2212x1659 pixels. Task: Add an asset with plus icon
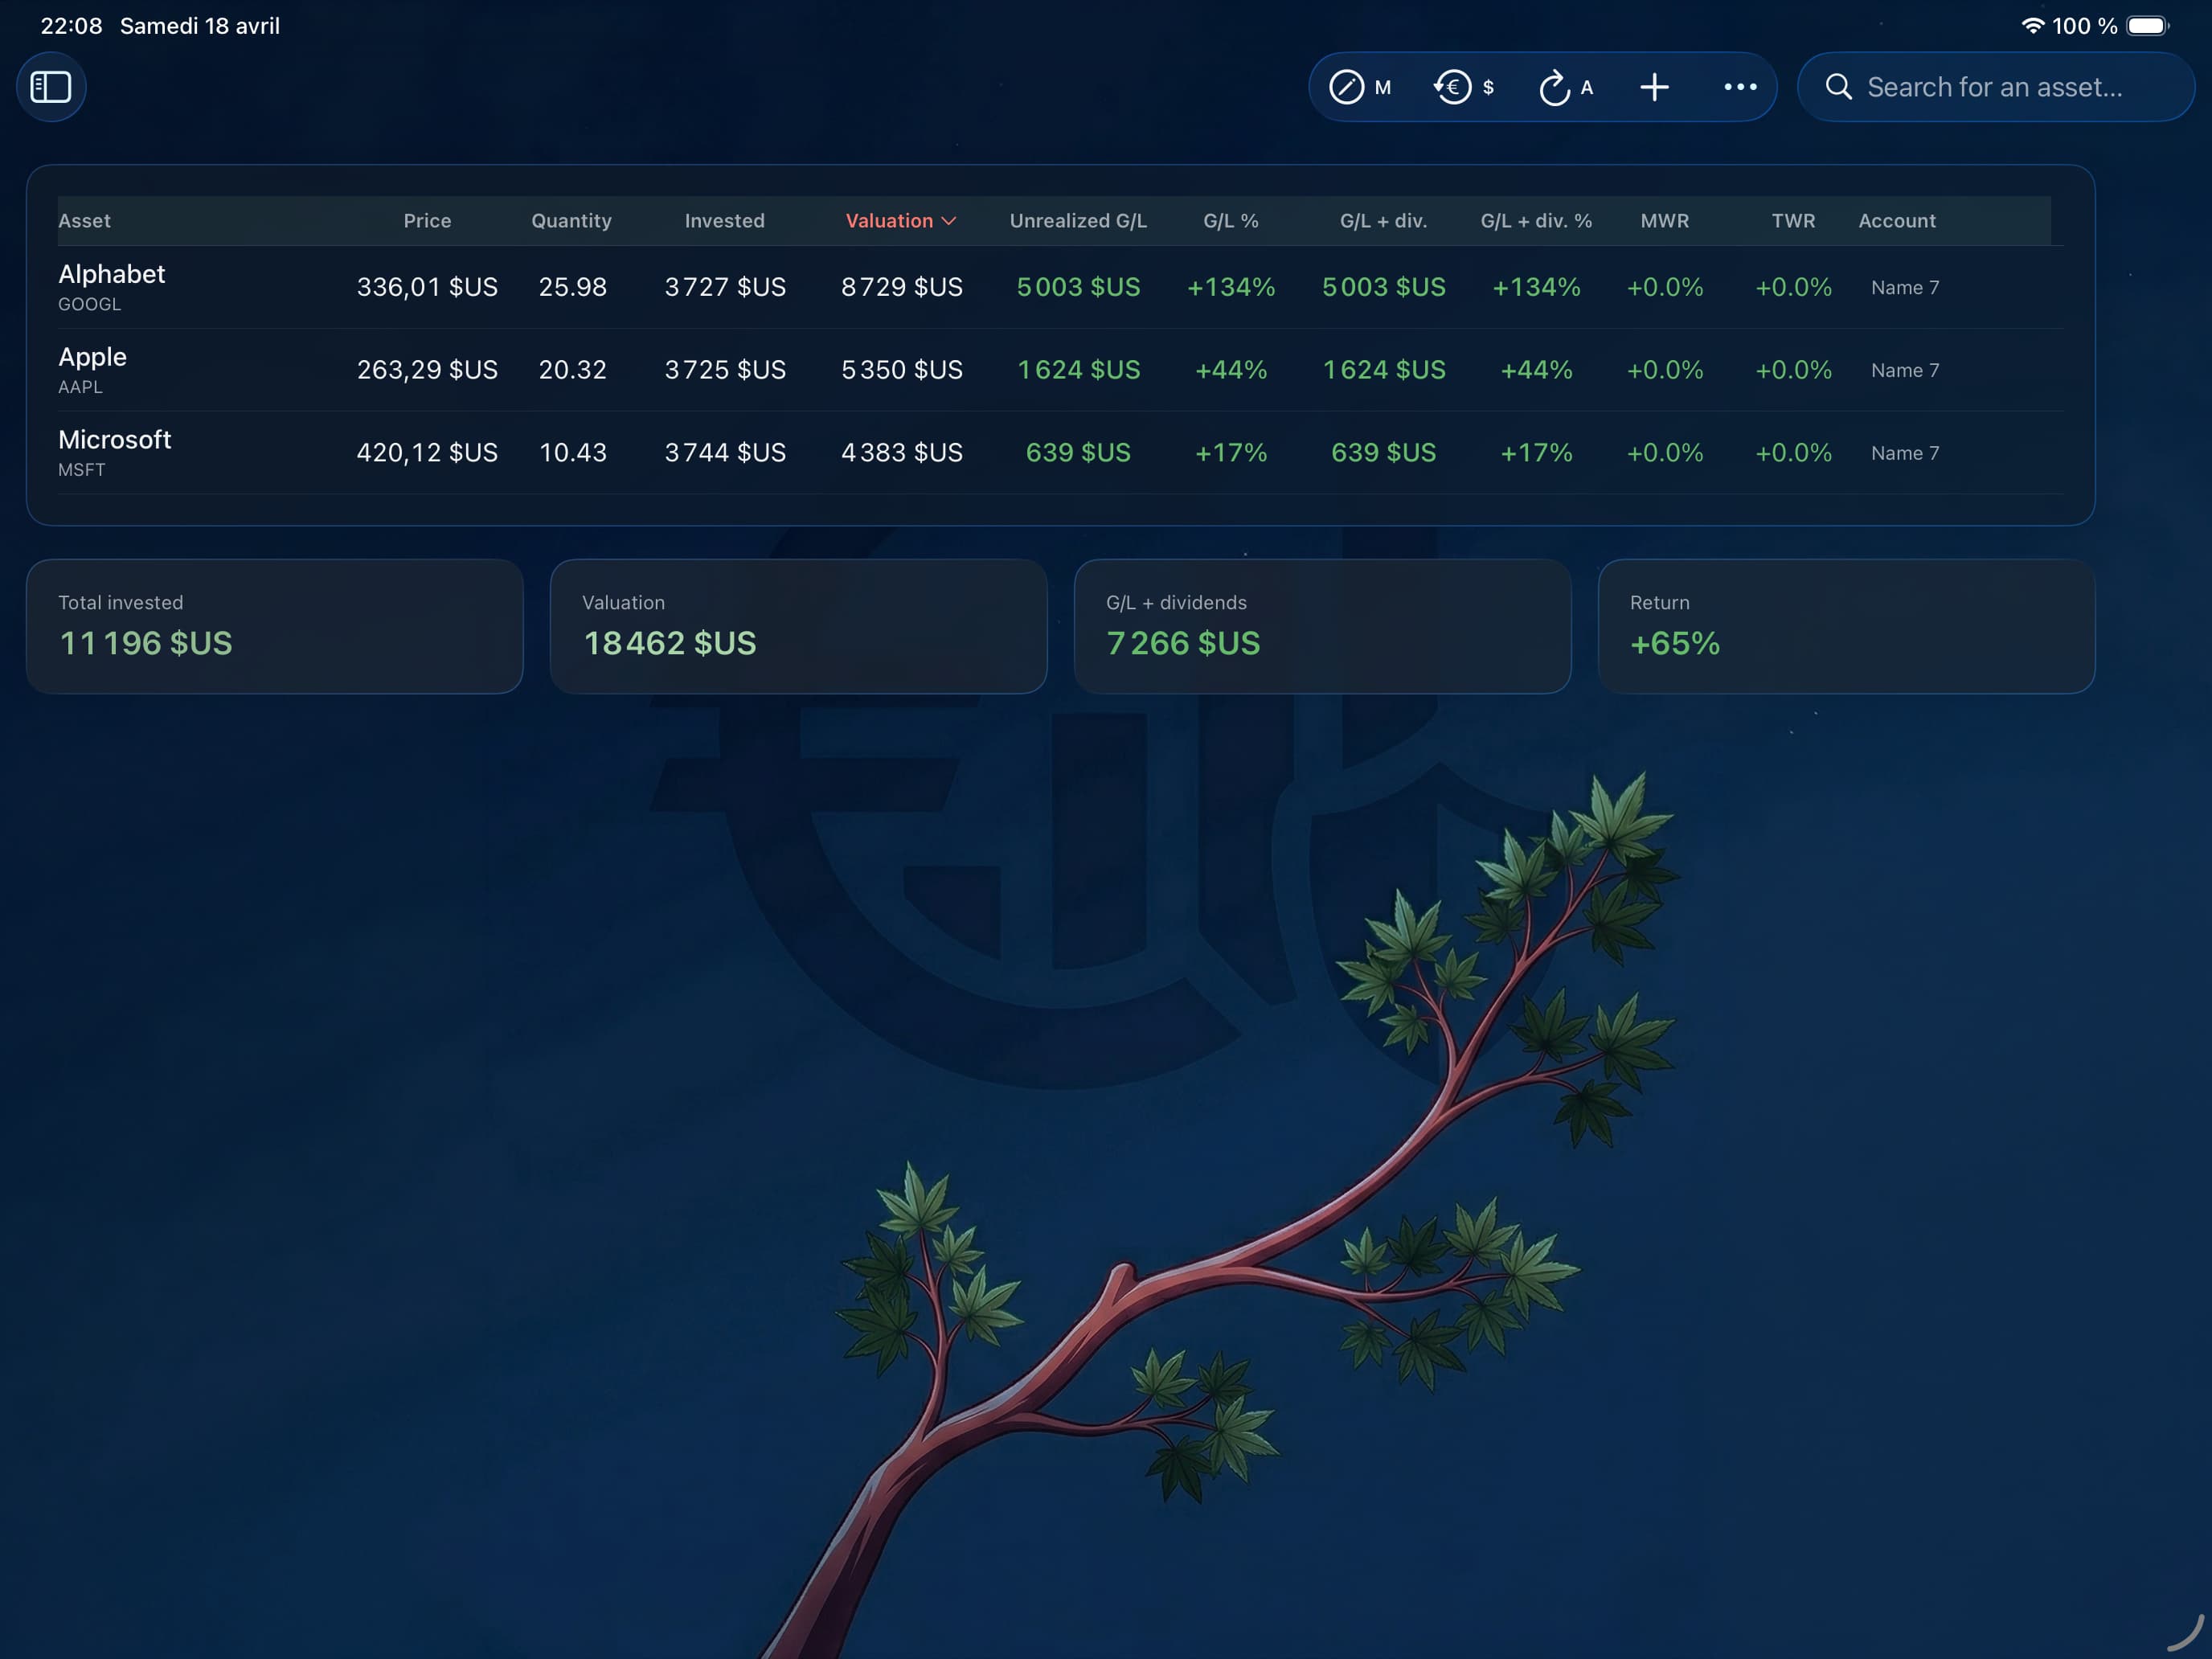[1654, 87]
